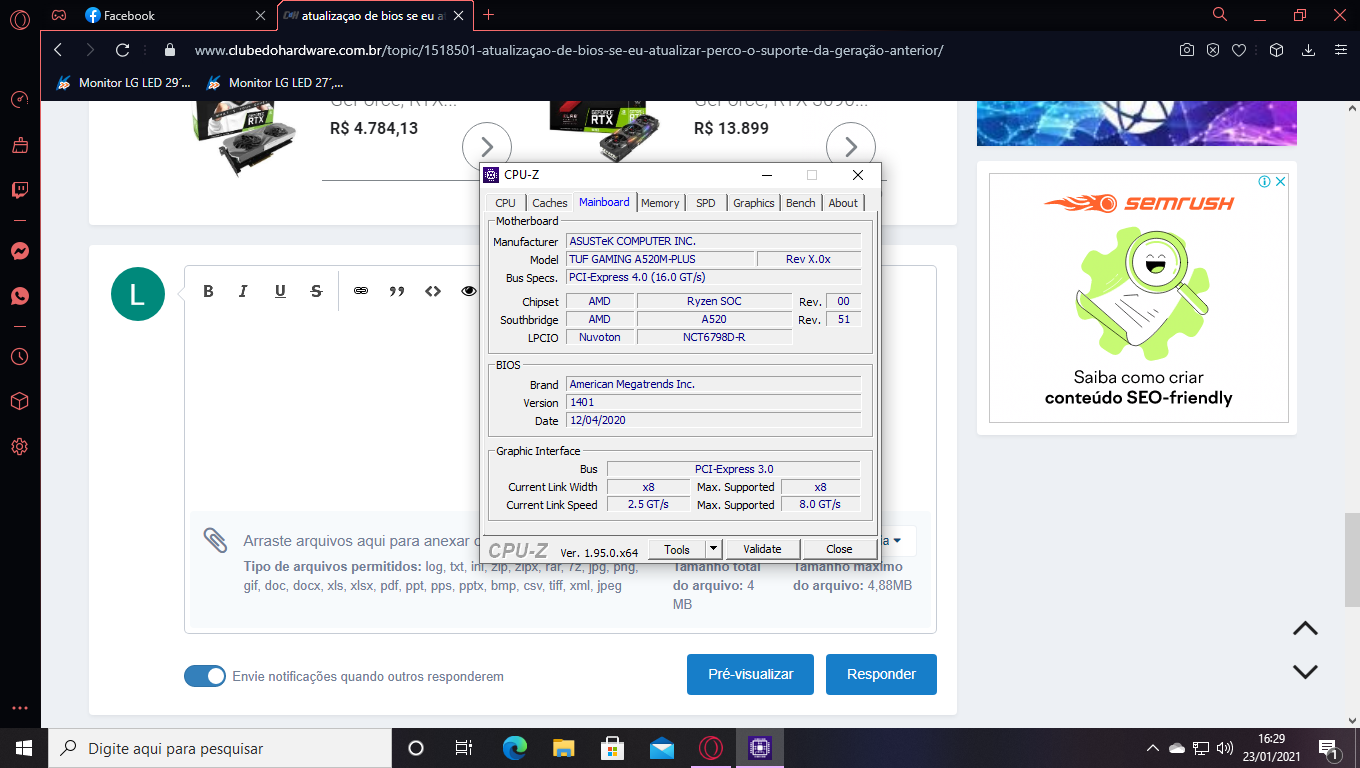This screenshot has height=768, width=1360.
Task: Insert a link in reply editor
Action: (x=361, y=291)
